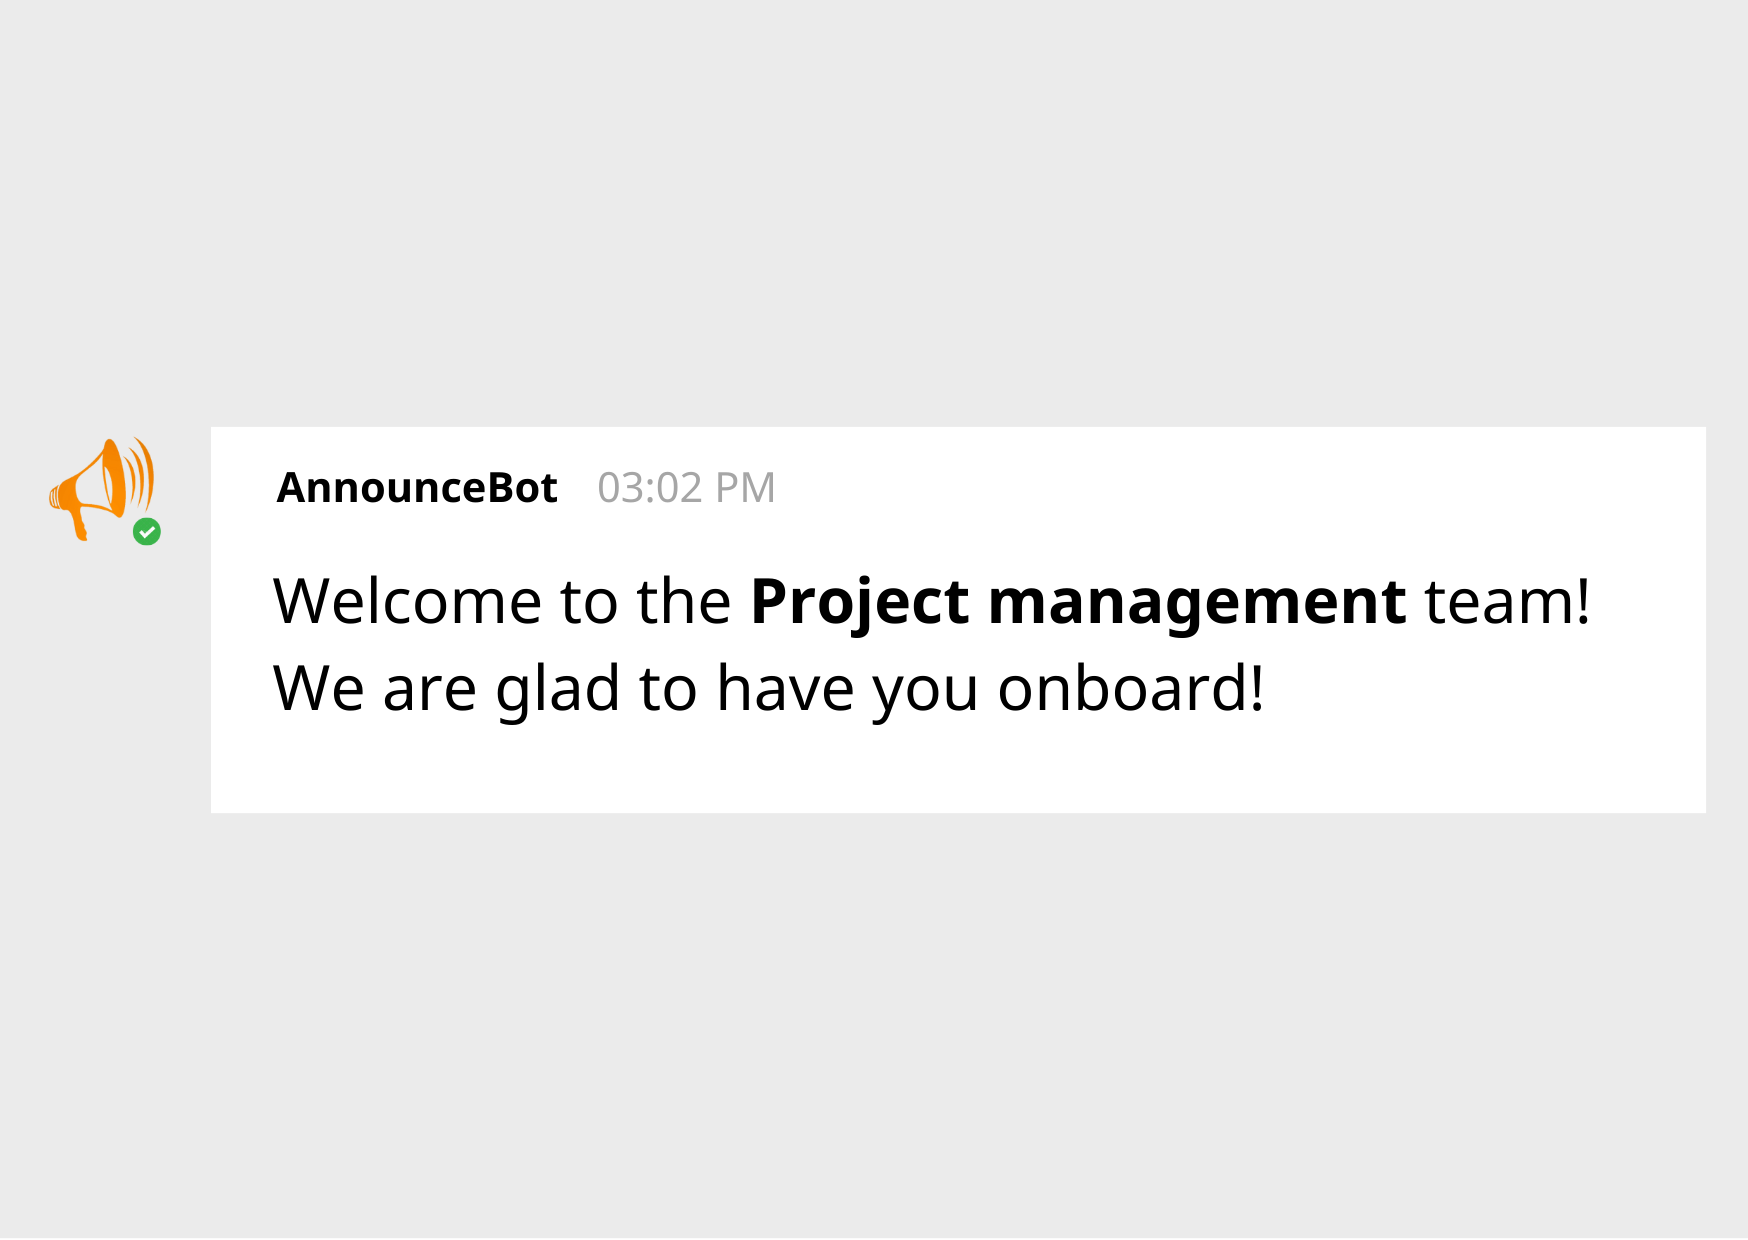Click white space right of the timestamp
This screenshot has width=1748, height=1240.
click(1240, 488)
